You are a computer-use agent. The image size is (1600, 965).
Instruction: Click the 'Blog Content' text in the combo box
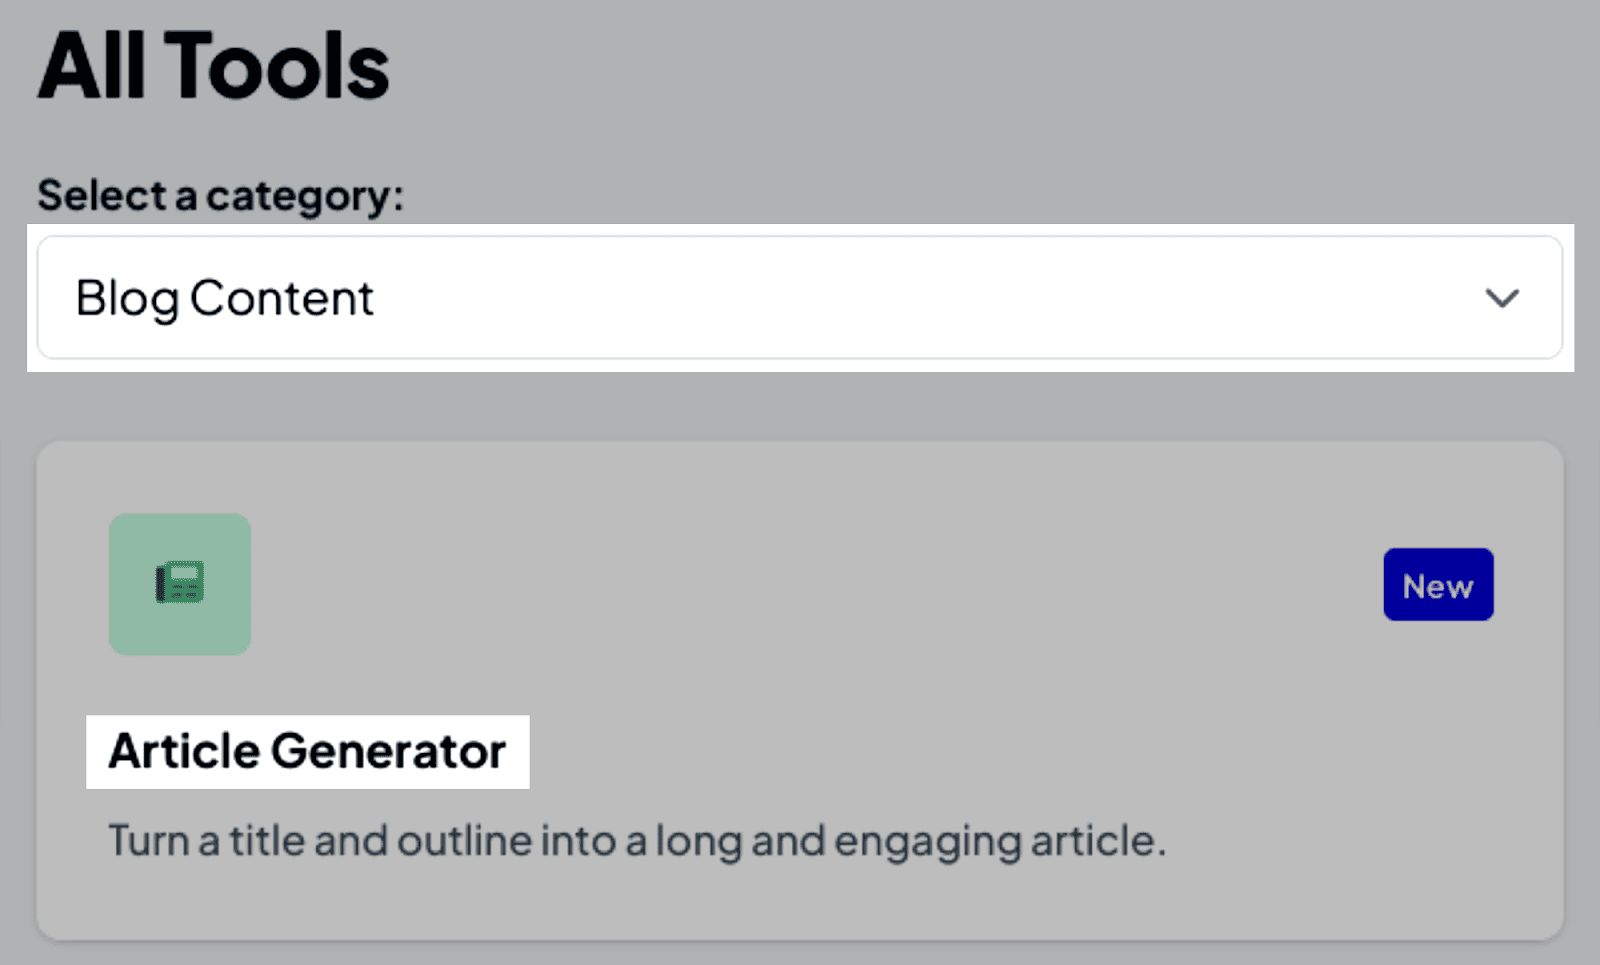(224, 298)
